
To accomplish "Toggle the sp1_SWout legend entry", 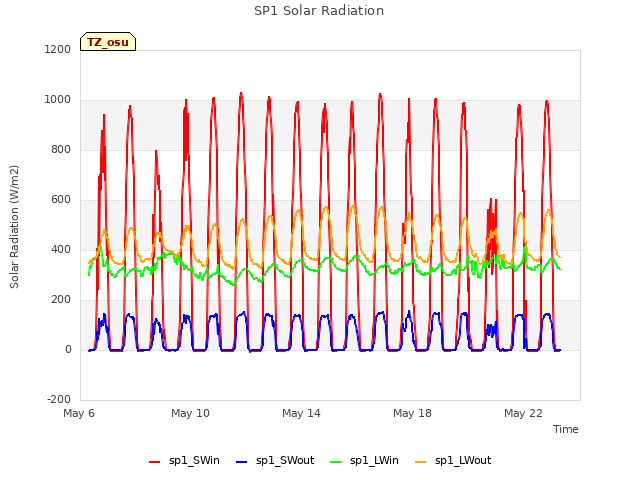I will click(275, 461).
